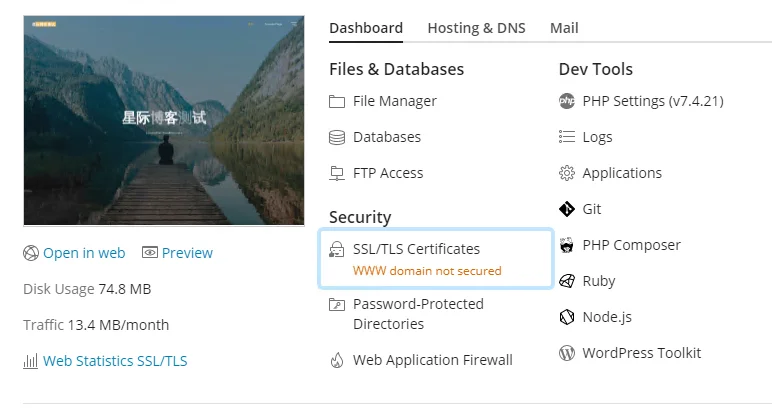Screen dimensions: 781x411
Task: Click the Ruby icon
Action: [x=567, y=281]
